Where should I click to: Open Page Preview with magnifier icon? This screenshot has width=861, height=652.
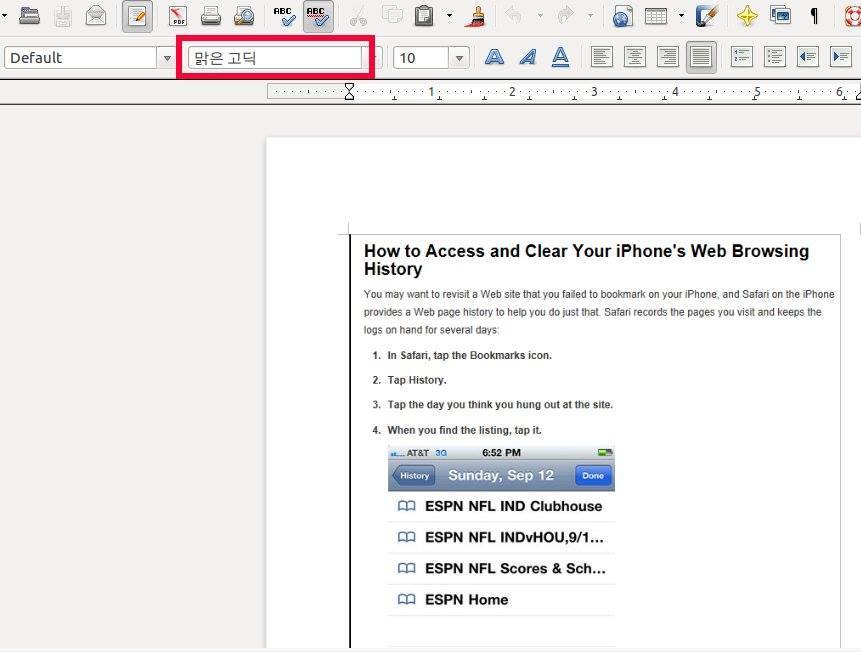tap(244, 16)
